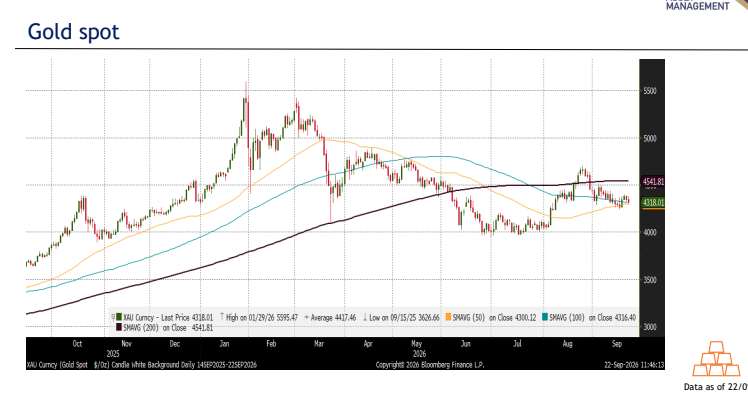748x396 pixels.
Task: Click the 'Average 4417.46' legend text
Action: click(333, 317)
